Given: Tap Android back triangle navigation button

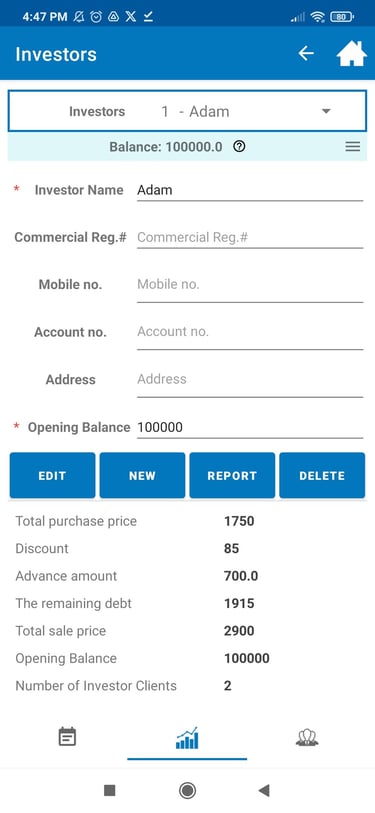Looking at the screenshot, I should (x=264, y=790).
